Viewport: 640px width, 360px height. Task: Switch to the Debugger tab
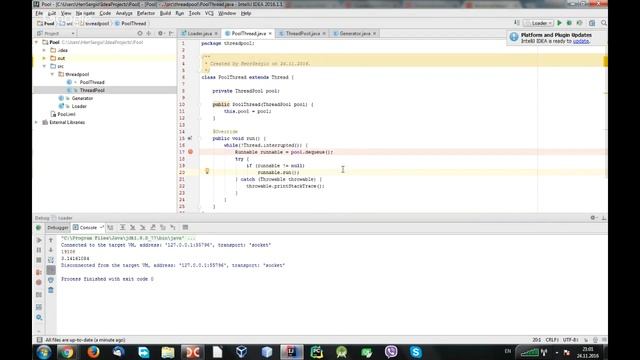click(58, 228)
